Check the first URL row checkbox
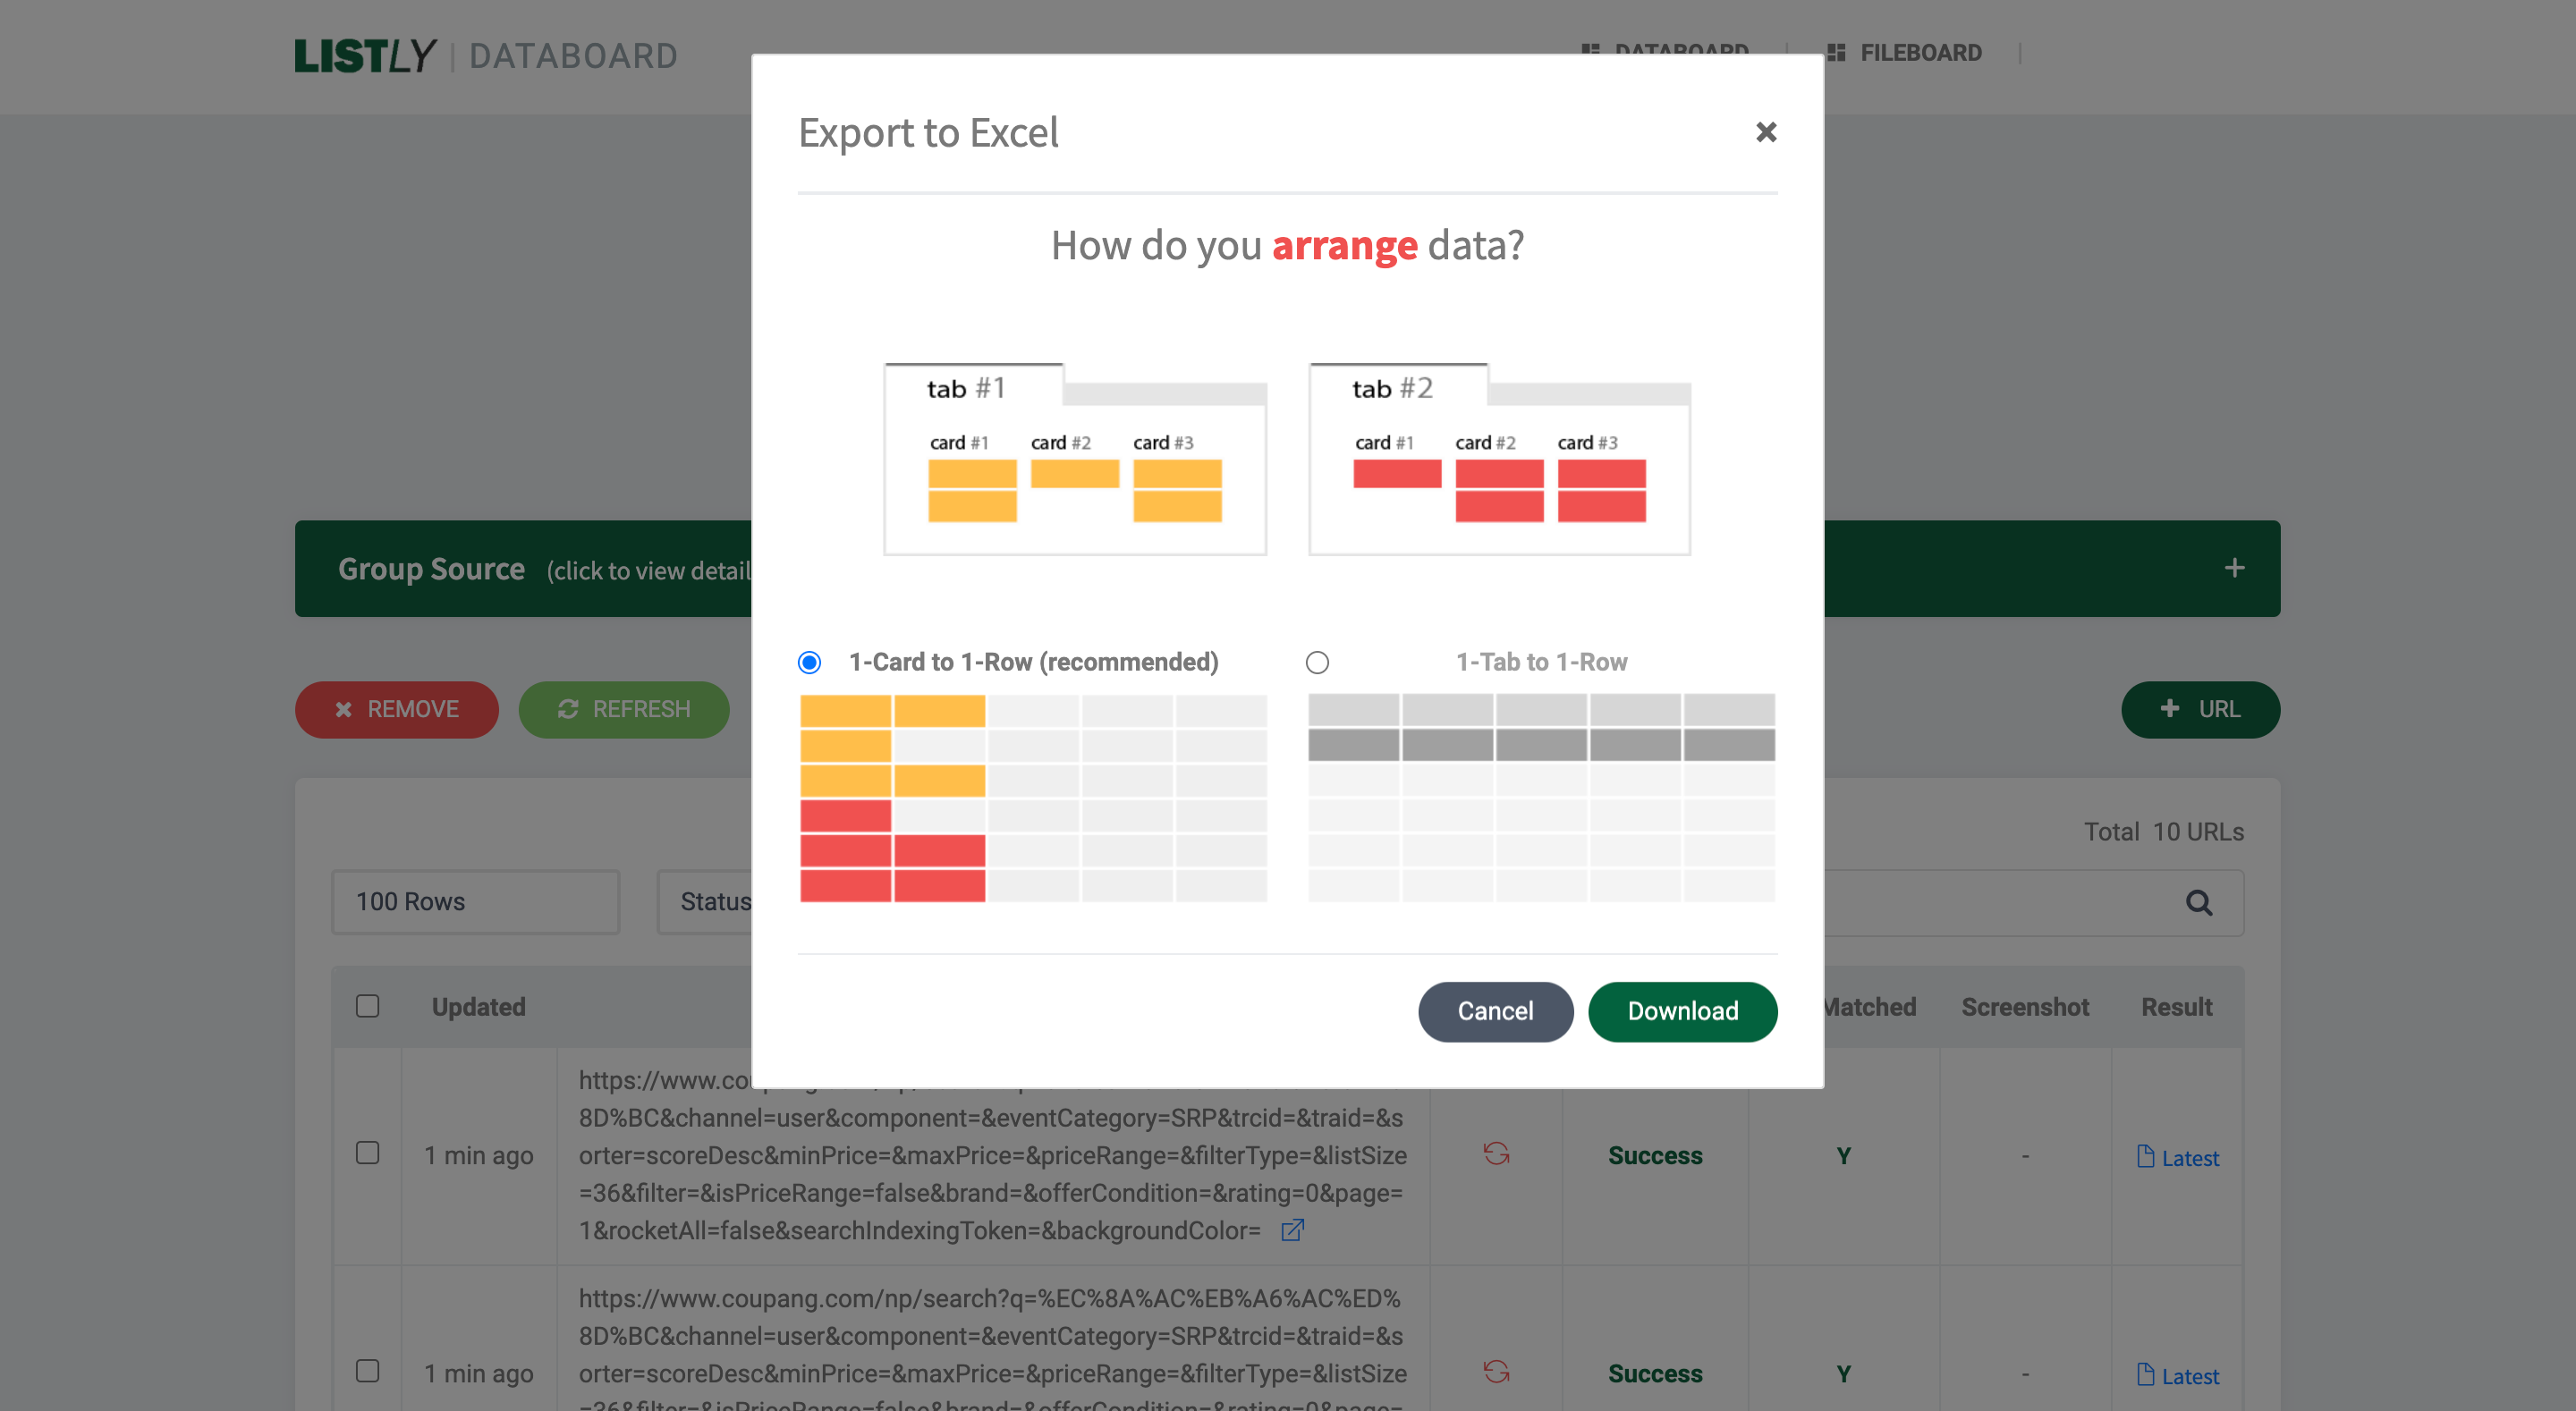Screen dimensions: 2576x1411 point(367,1153)
